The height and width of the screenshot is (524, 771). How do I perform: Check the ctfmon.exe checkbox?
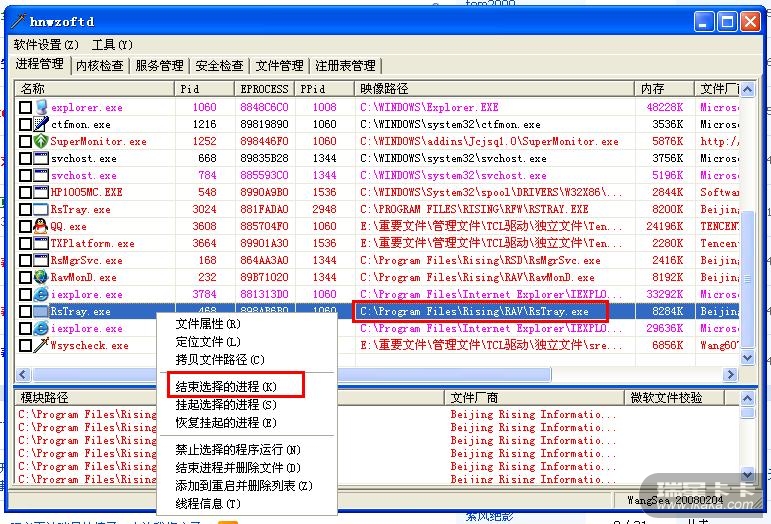26,124
